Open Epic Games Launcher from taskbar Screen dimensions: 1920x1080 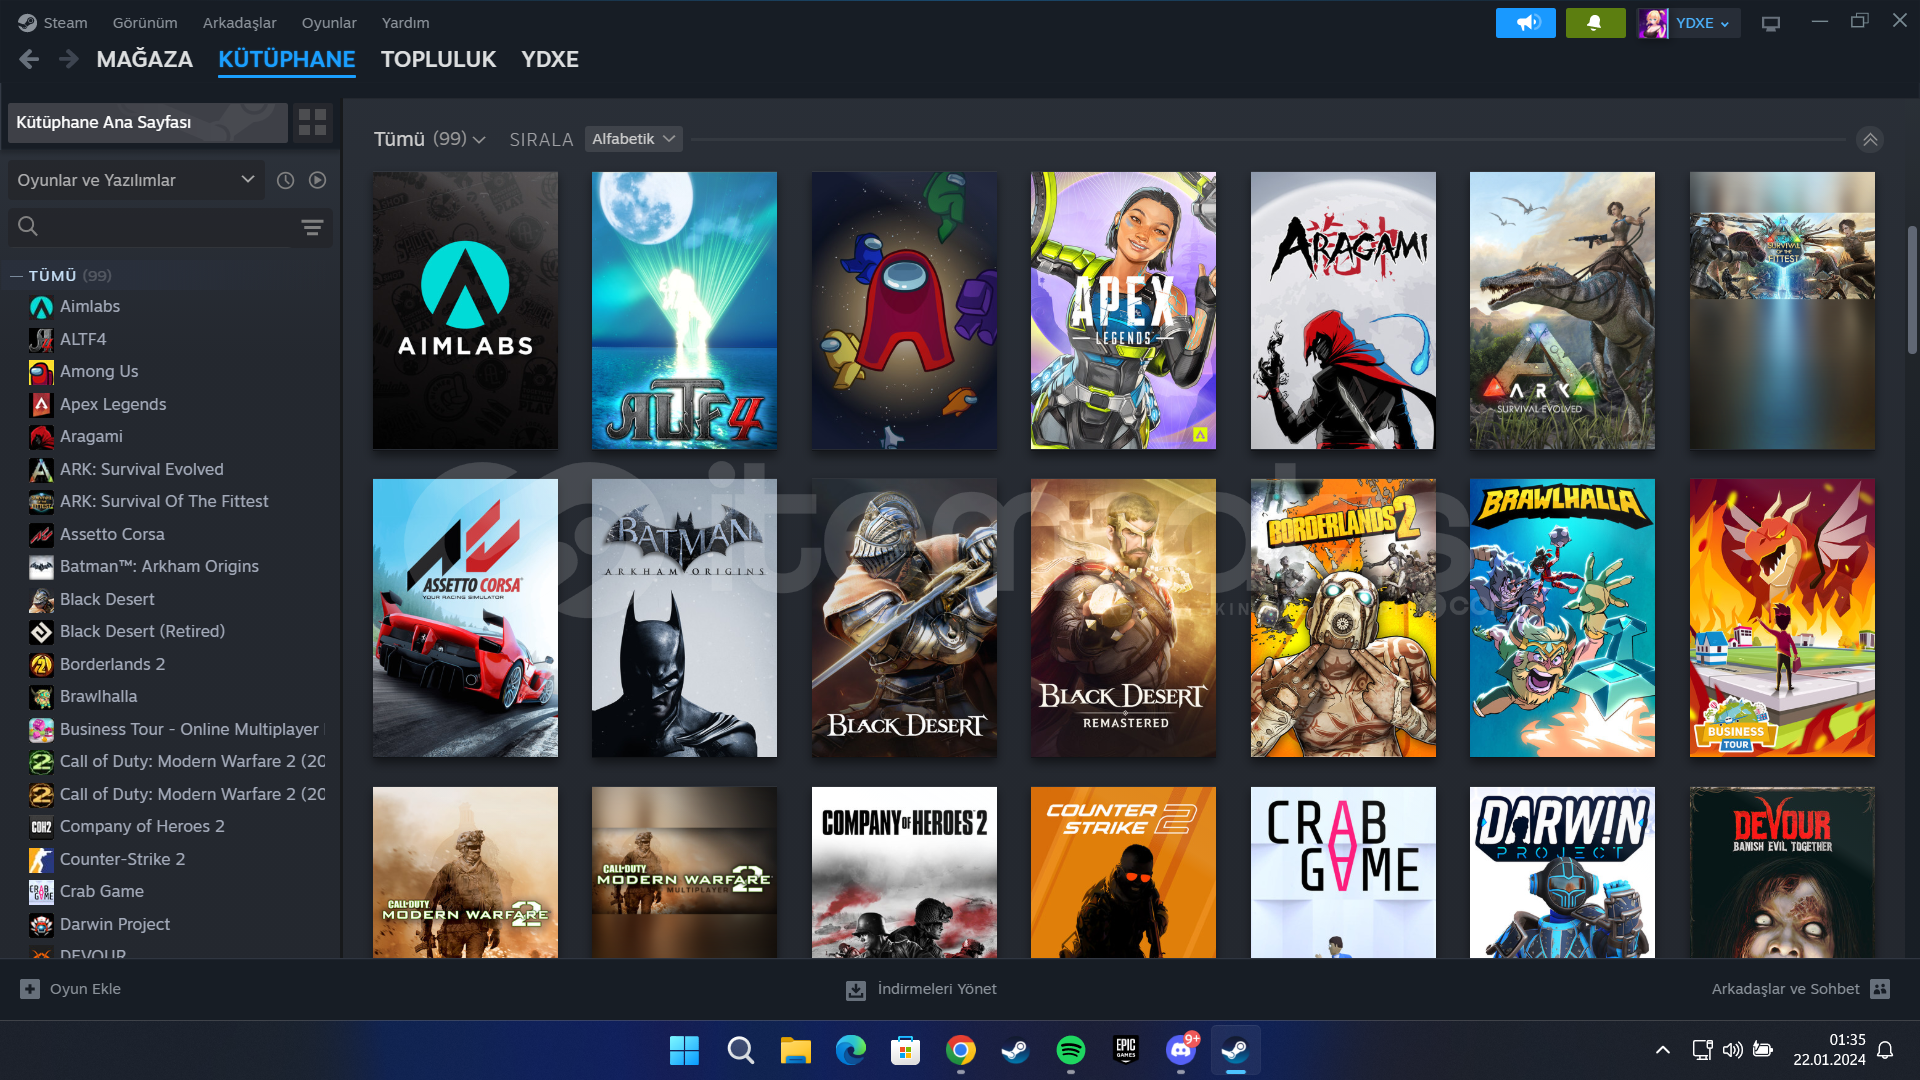[x=1126, y=1050]
